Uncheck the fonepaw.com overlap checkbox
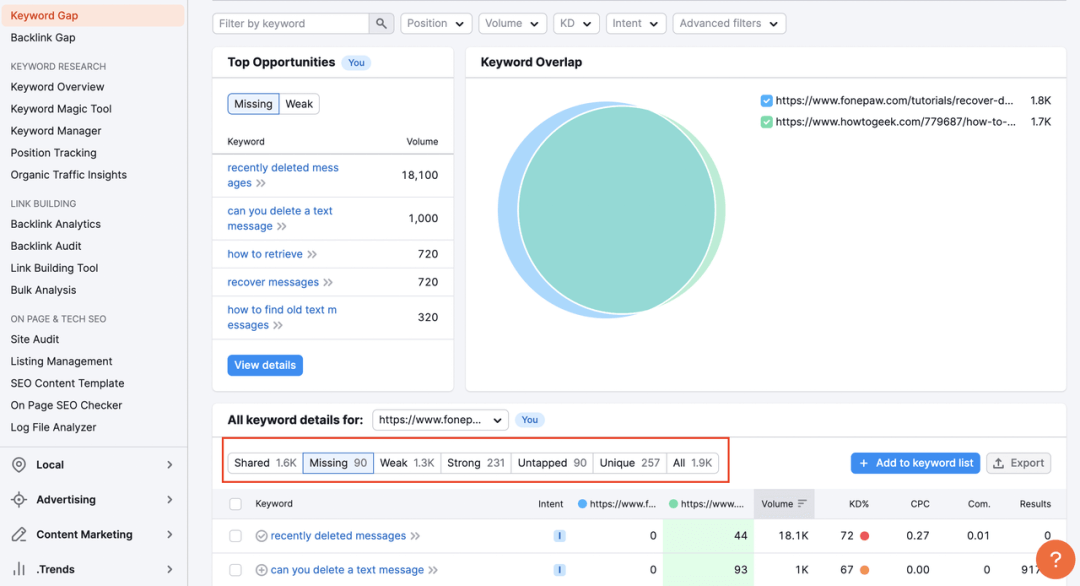The width and height of the screenshot is (1080, 586). (766, 101)
